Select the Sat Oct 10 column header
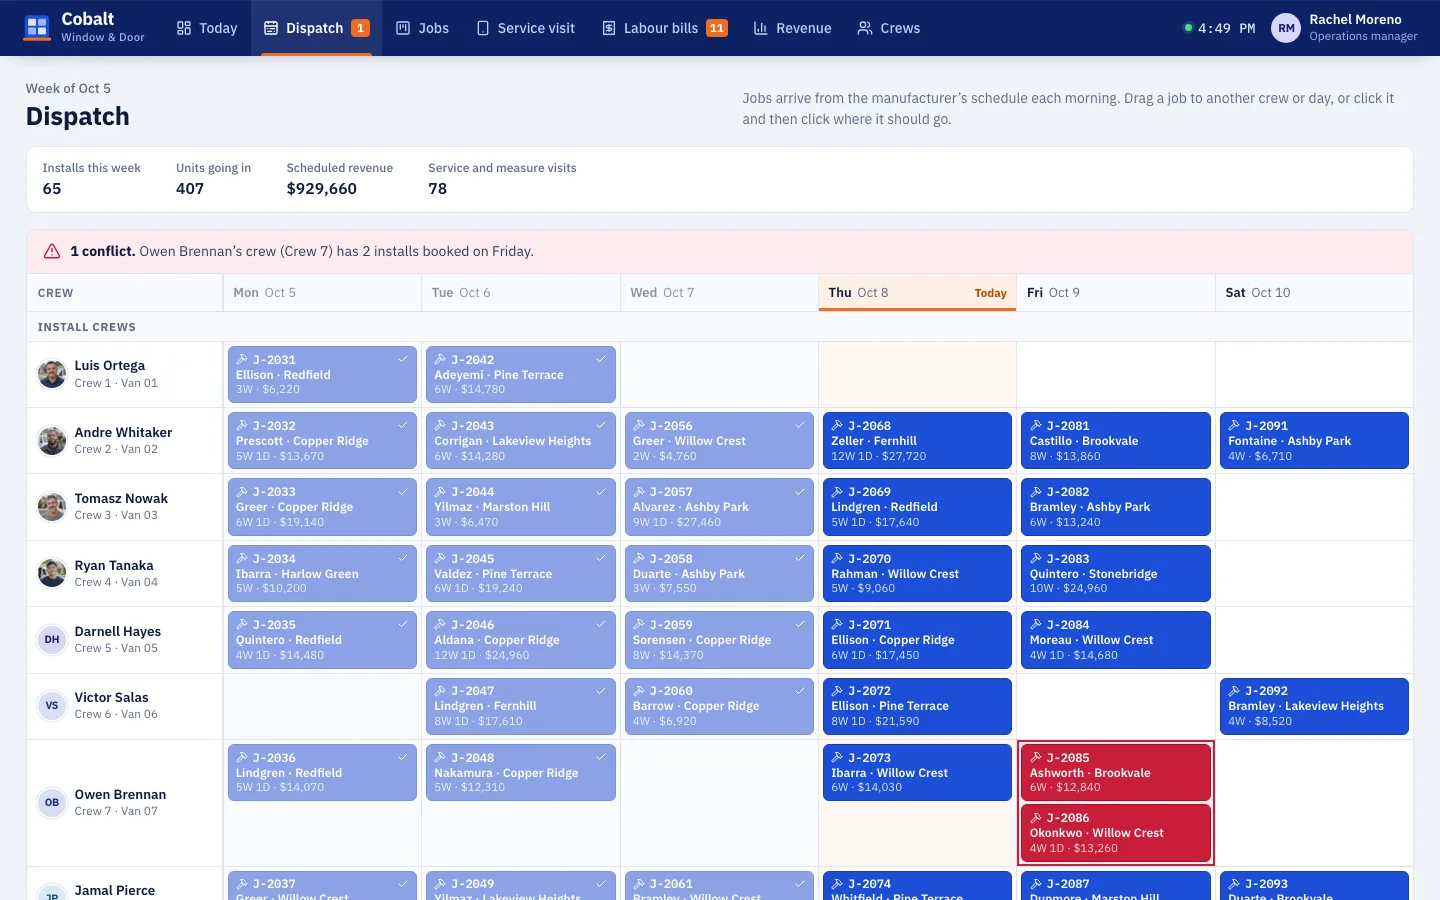The height and width of the screenshot is (900, 1440). tap(1314, 293)
